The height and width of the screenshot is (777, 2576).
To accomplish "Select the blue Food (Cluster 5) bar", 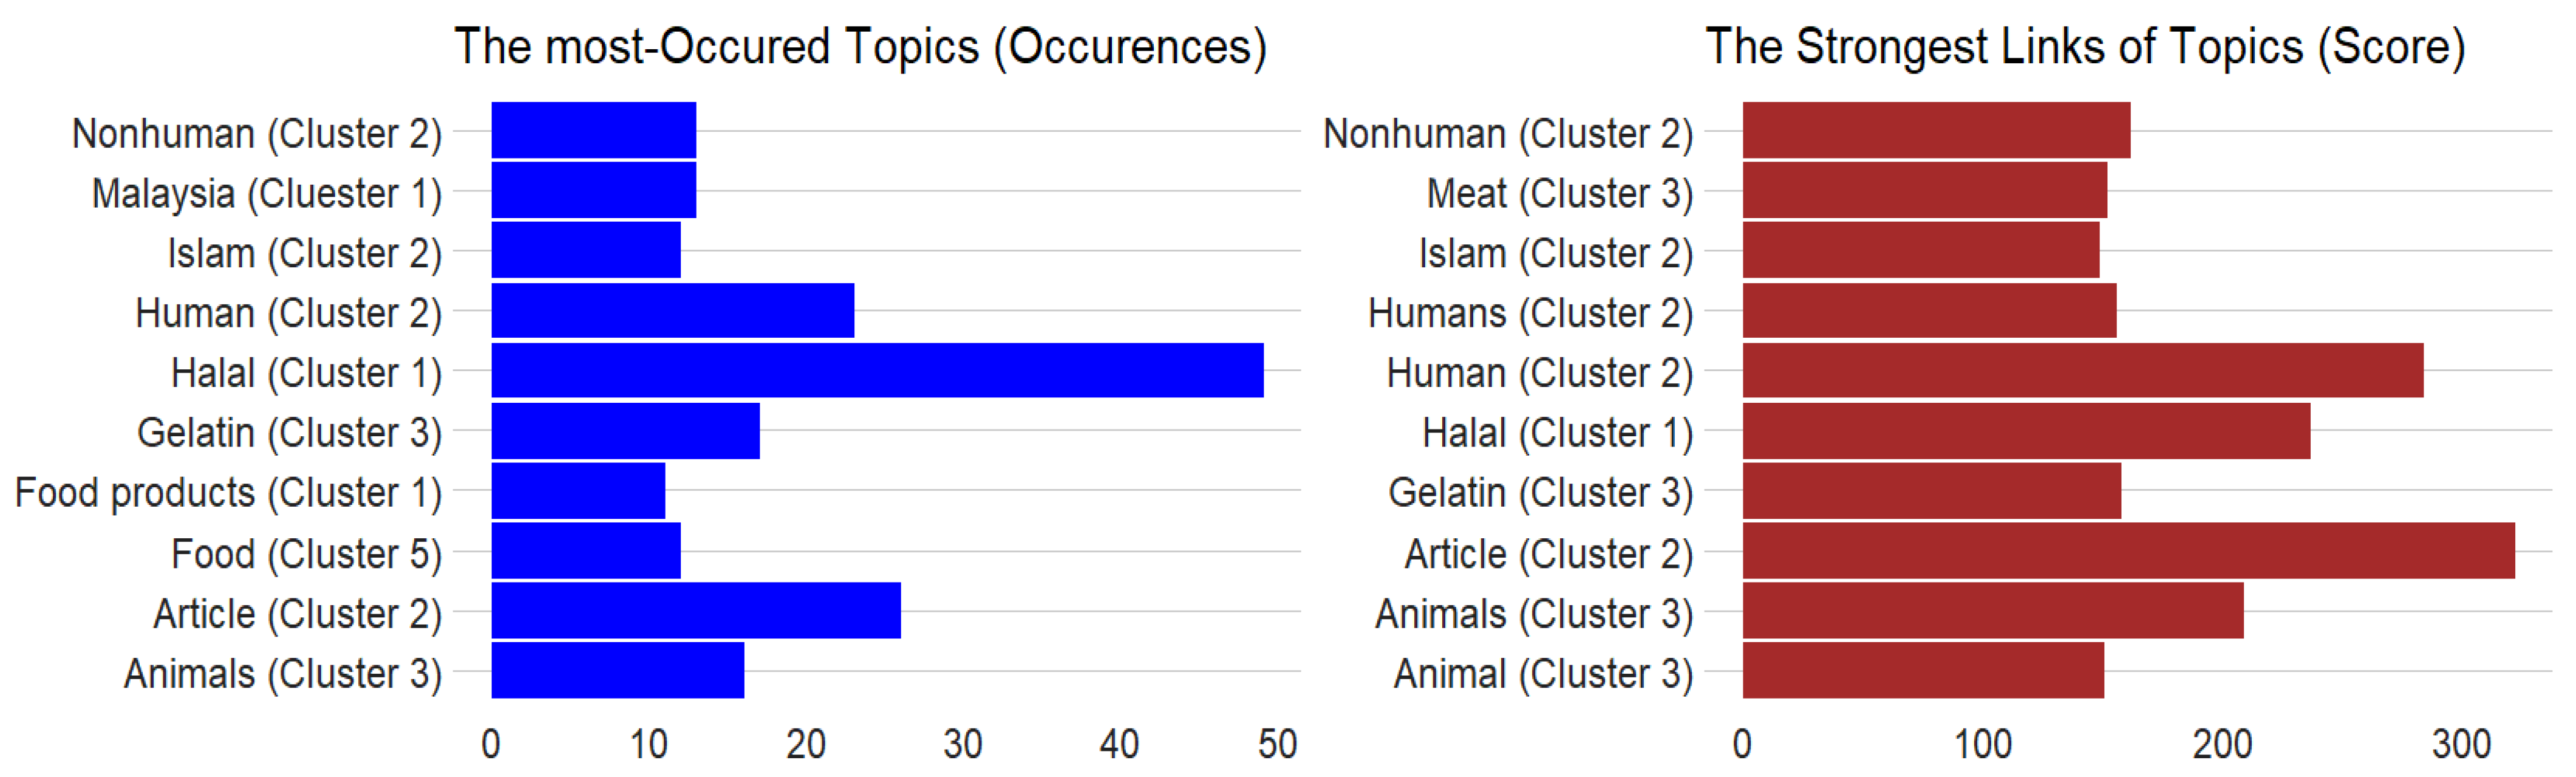I will (x=585, y=550).
